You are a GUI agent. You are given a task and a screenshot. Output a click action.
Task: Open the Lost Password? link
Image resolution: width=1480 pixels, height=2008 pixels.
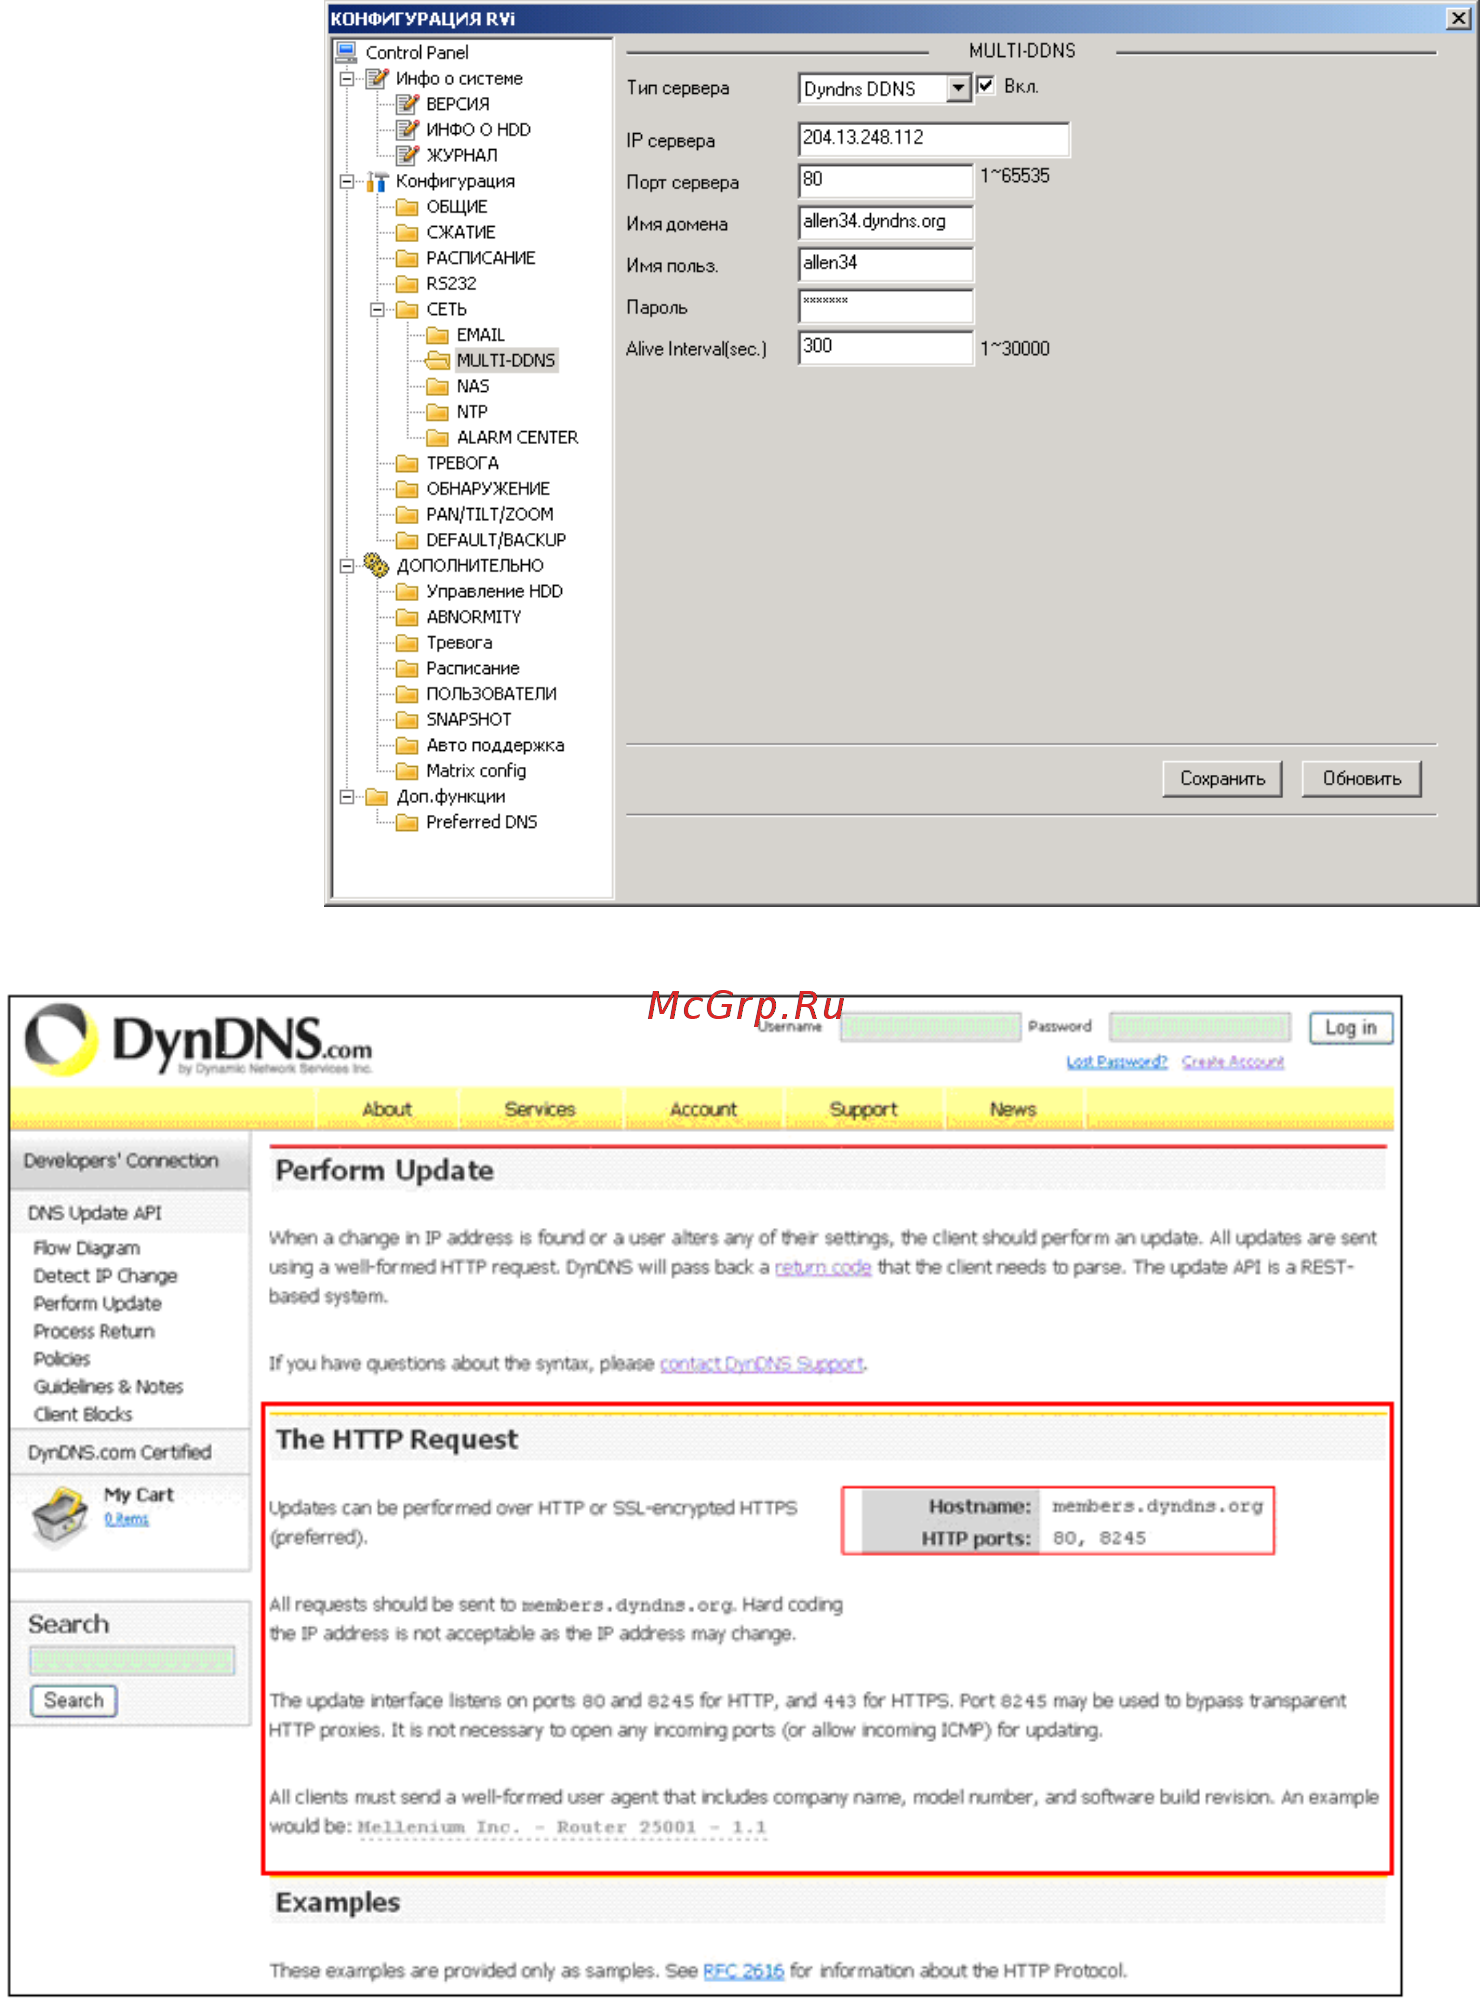(1116, 1061)
